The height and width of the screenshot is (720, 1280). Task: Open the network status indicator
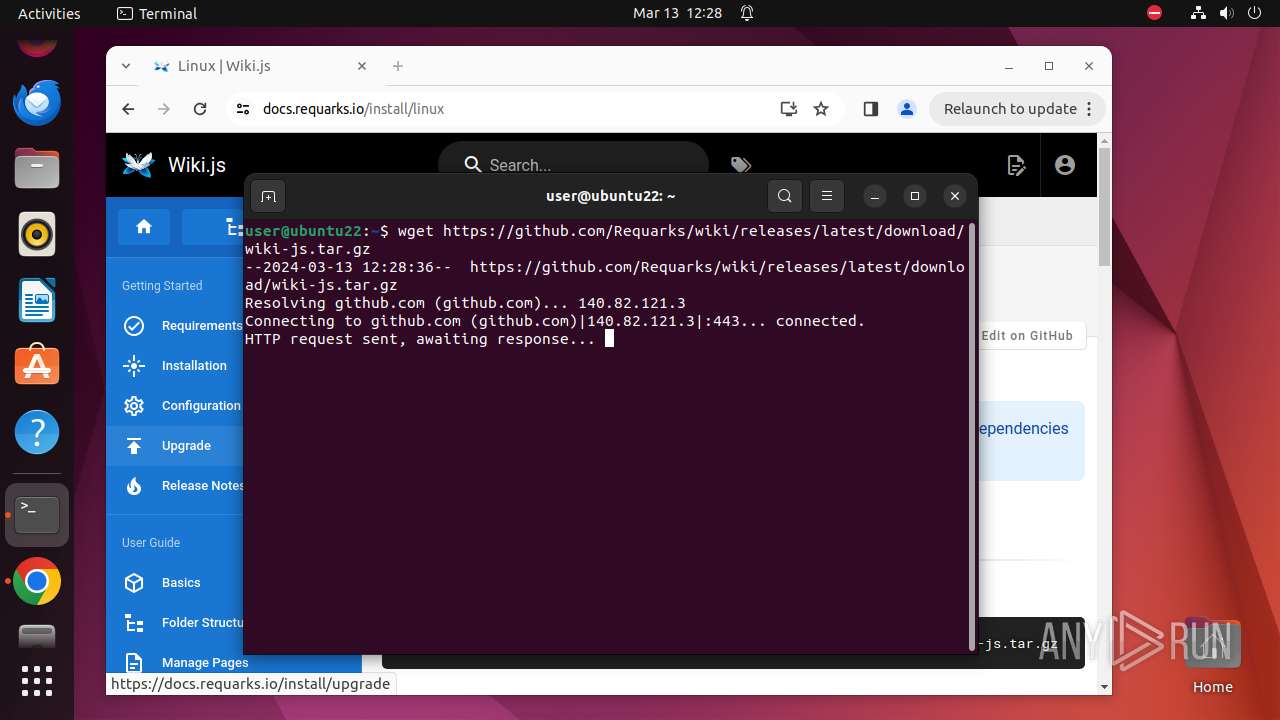1199,14
